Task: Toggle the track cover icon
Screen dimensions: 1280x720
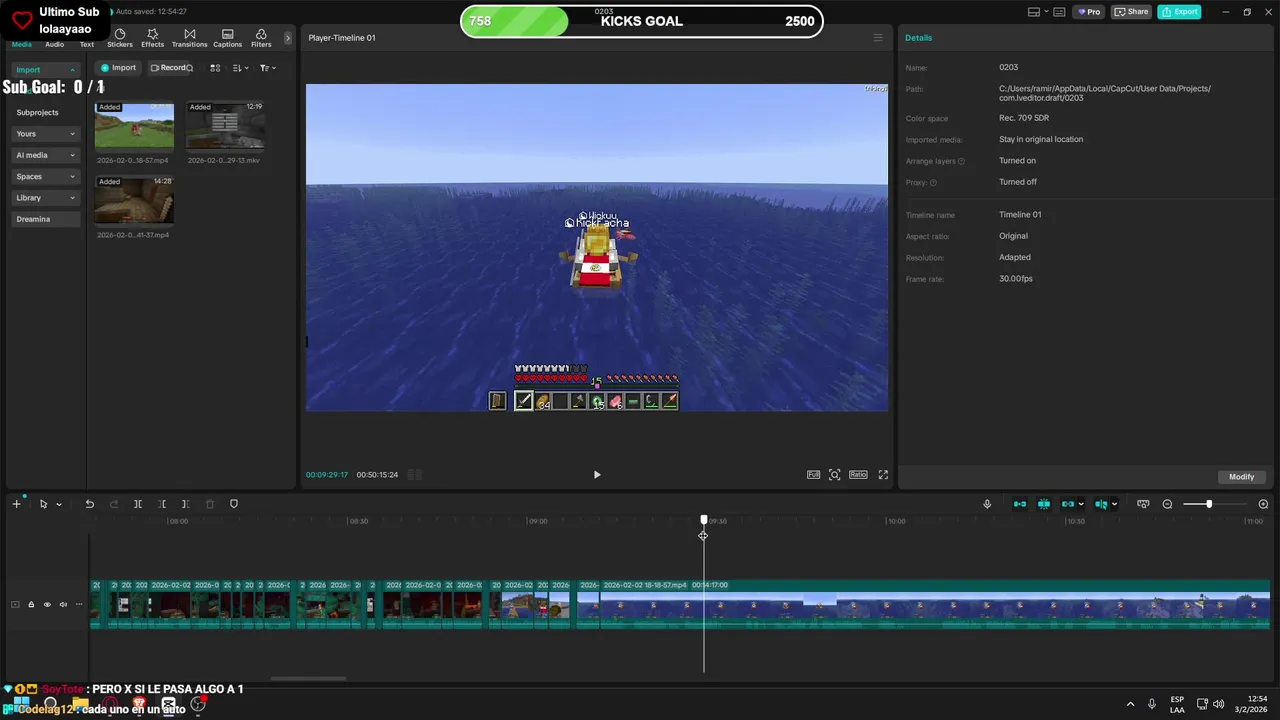Action: (x=15, y=604)
